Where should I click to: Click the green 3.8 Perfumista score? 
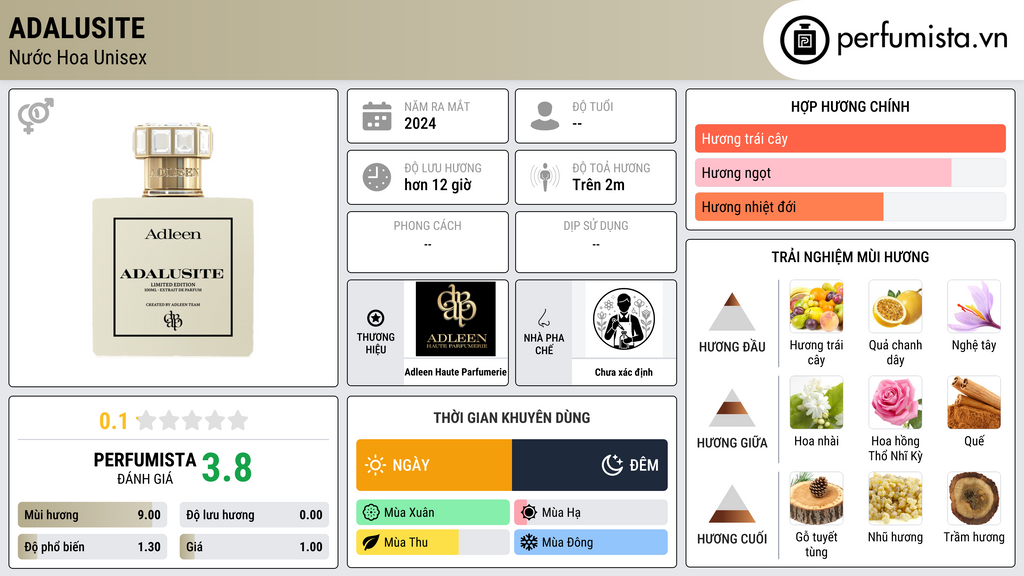click(x=227, y=468)
